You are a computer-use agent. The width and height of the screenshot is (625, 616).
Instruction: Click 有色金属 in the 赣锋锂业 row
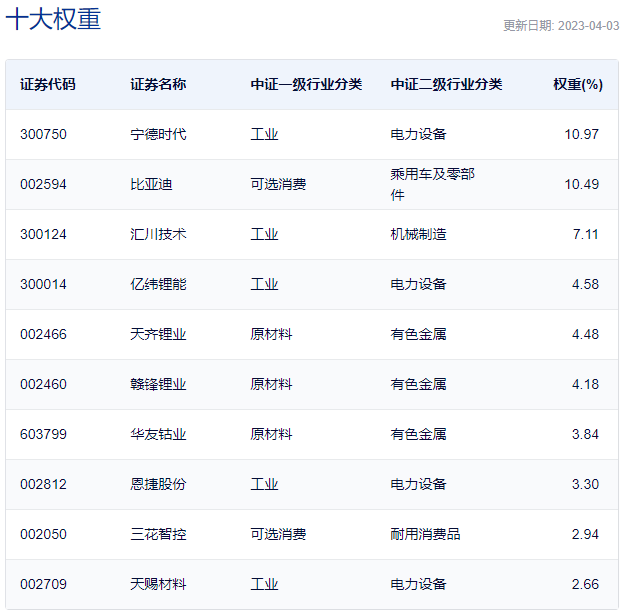coord(419,385)
